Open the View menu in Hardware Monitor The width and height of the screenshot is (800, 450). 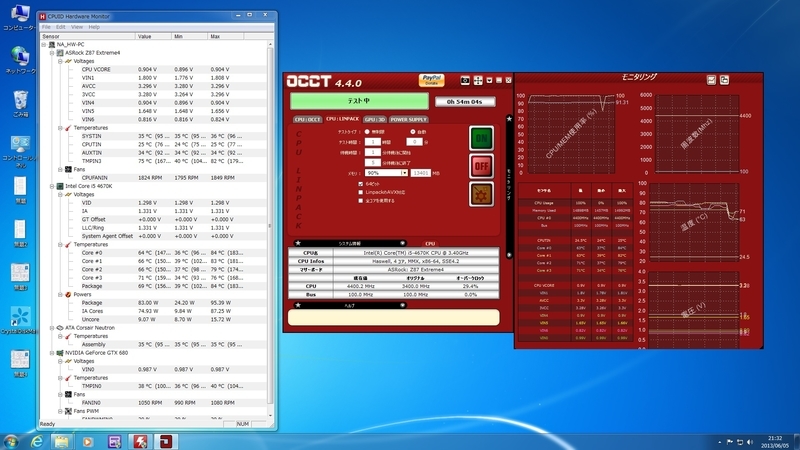coord(77,27)
